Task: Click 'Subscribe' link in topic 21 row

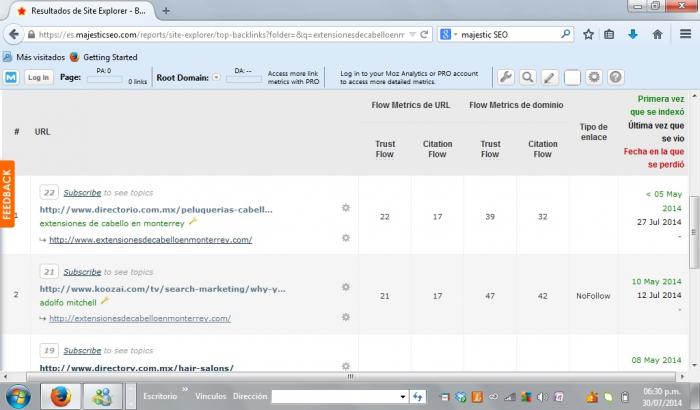Action: point(82,272)
